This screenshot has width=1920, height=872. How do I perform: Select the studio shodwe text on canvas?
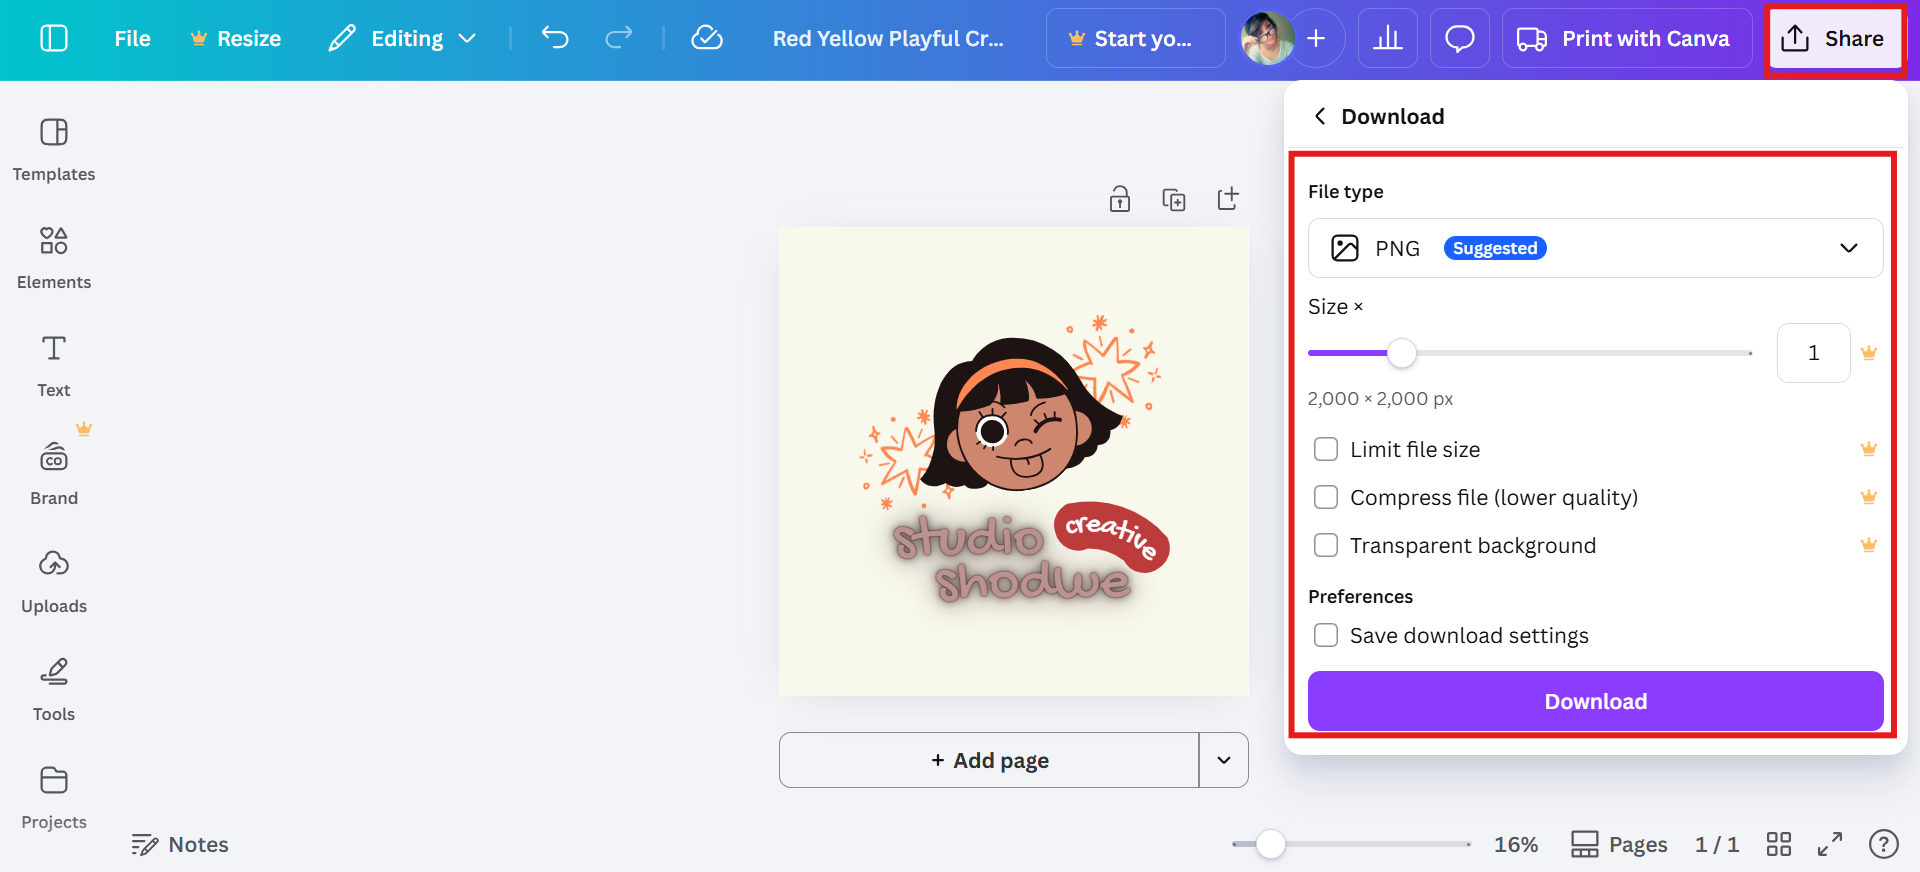point(1012,560)
